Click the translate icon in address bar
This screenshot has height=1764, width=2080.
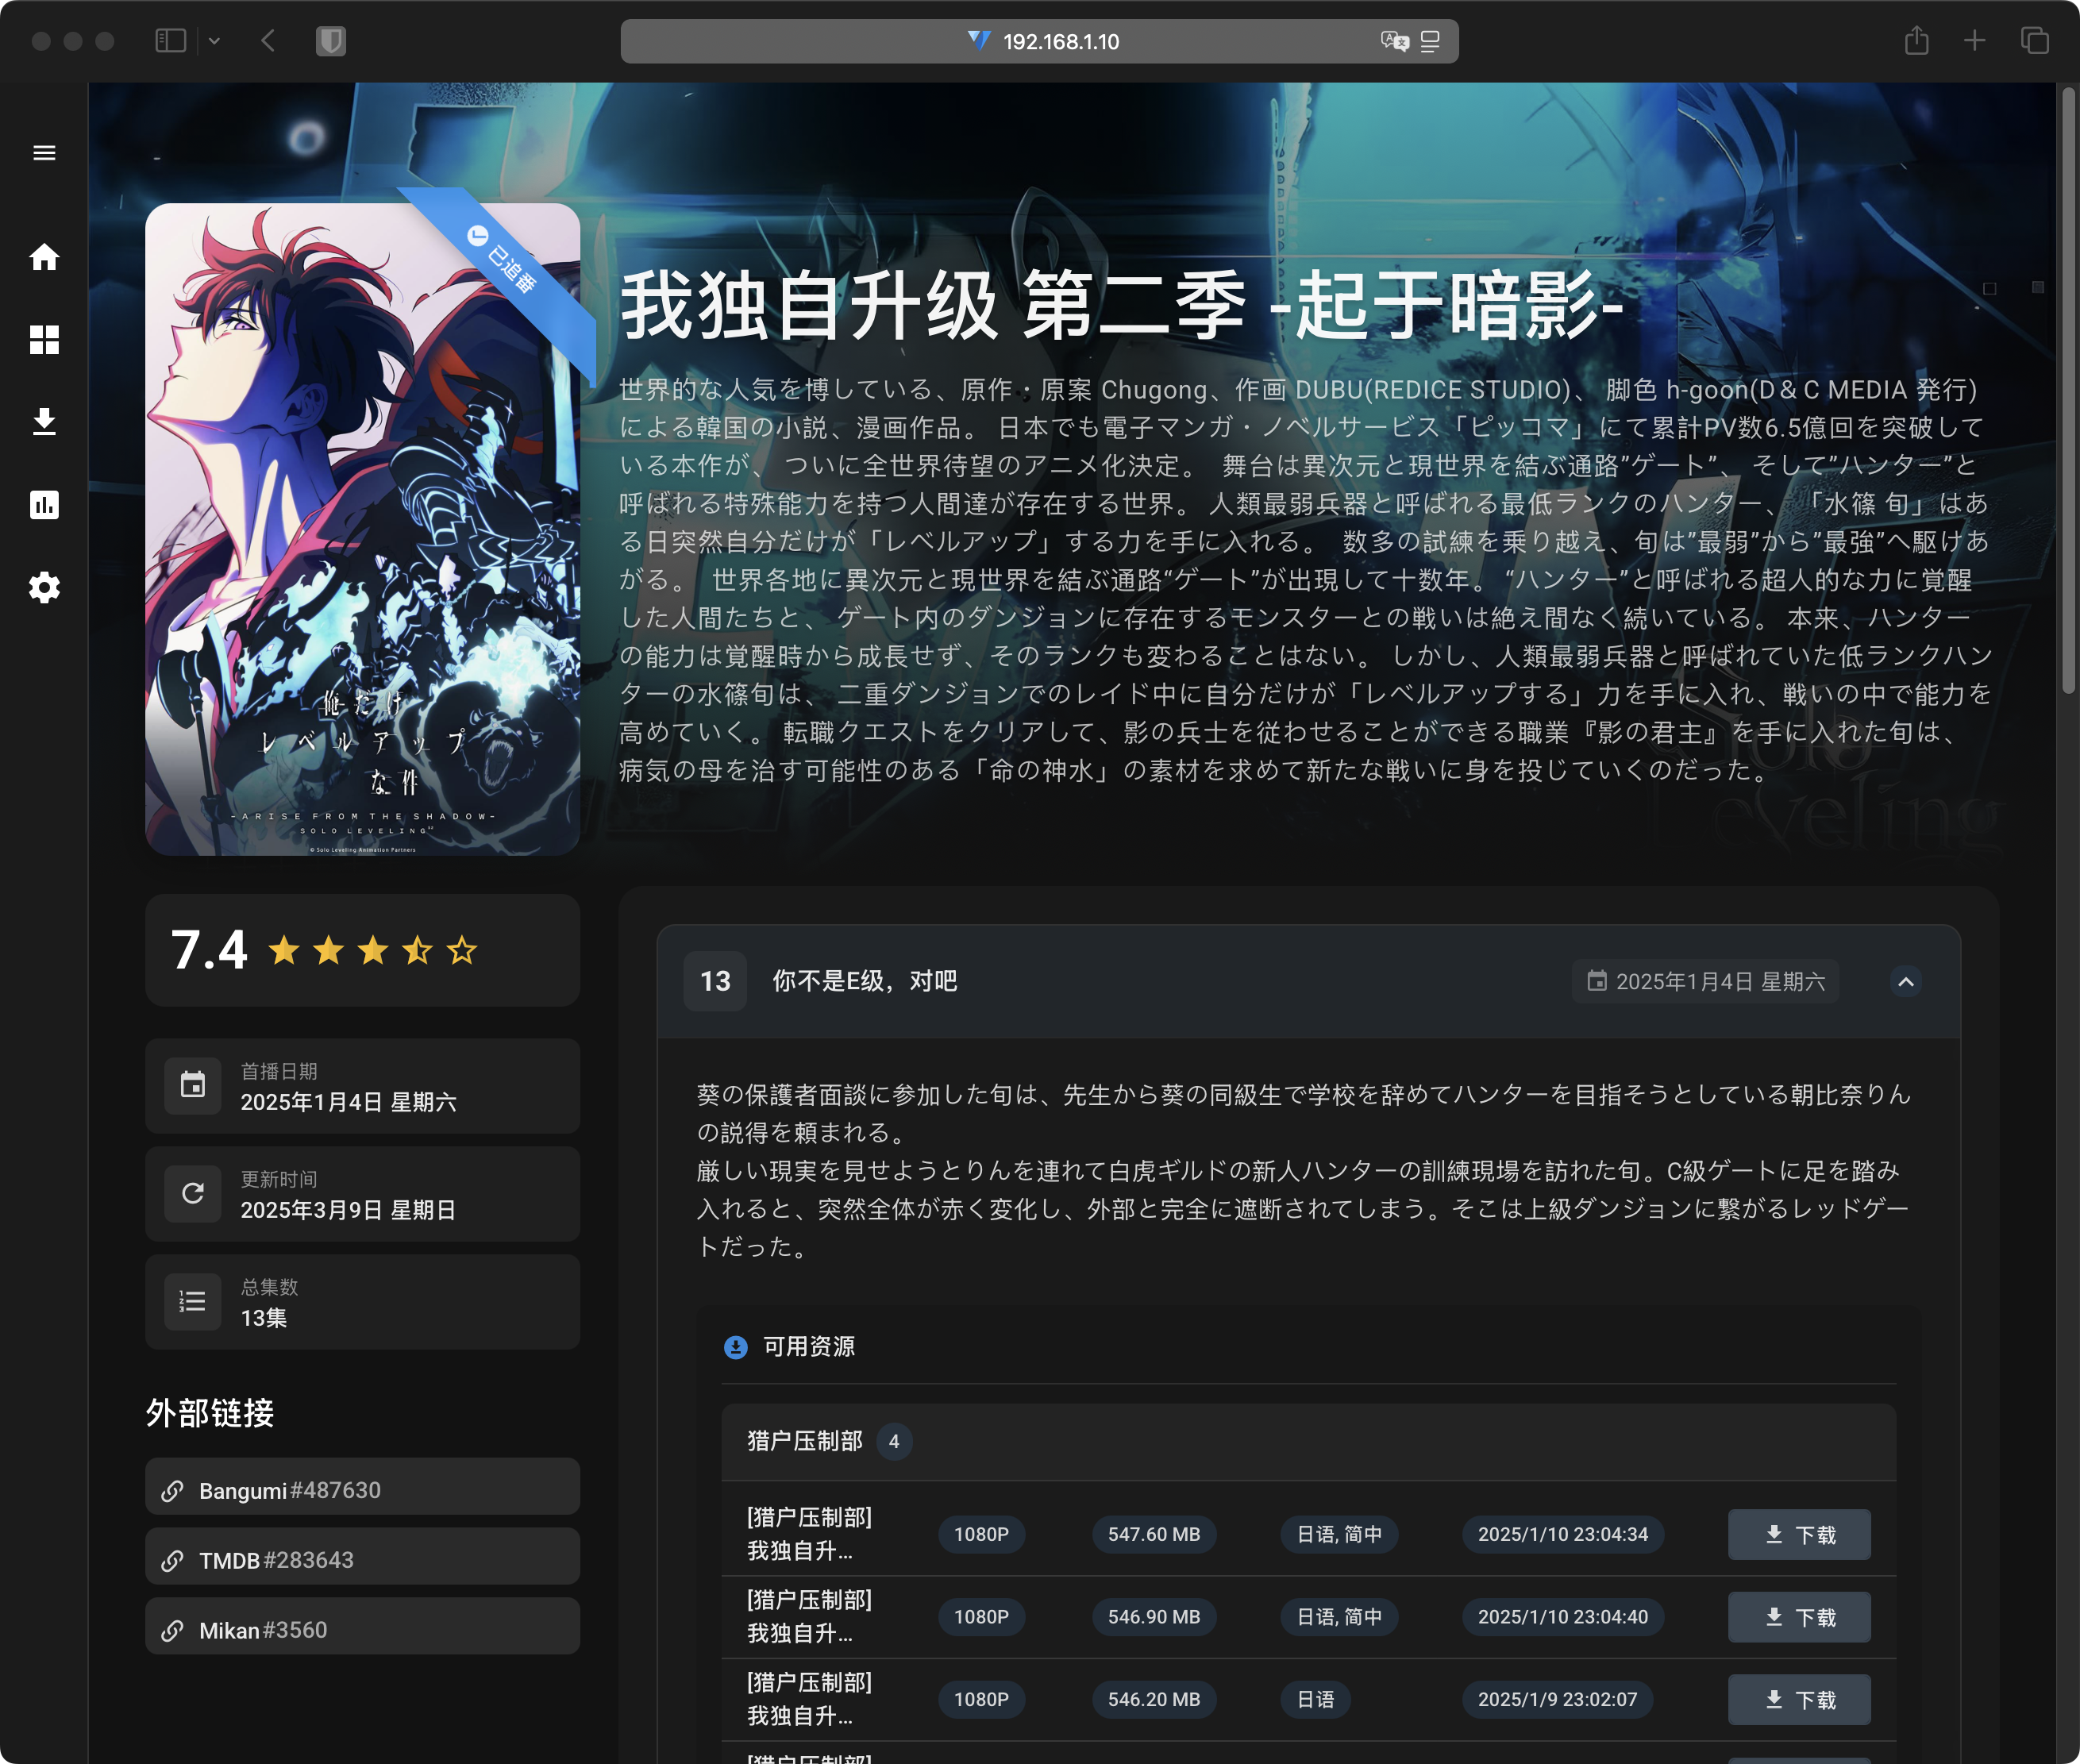1394,41
